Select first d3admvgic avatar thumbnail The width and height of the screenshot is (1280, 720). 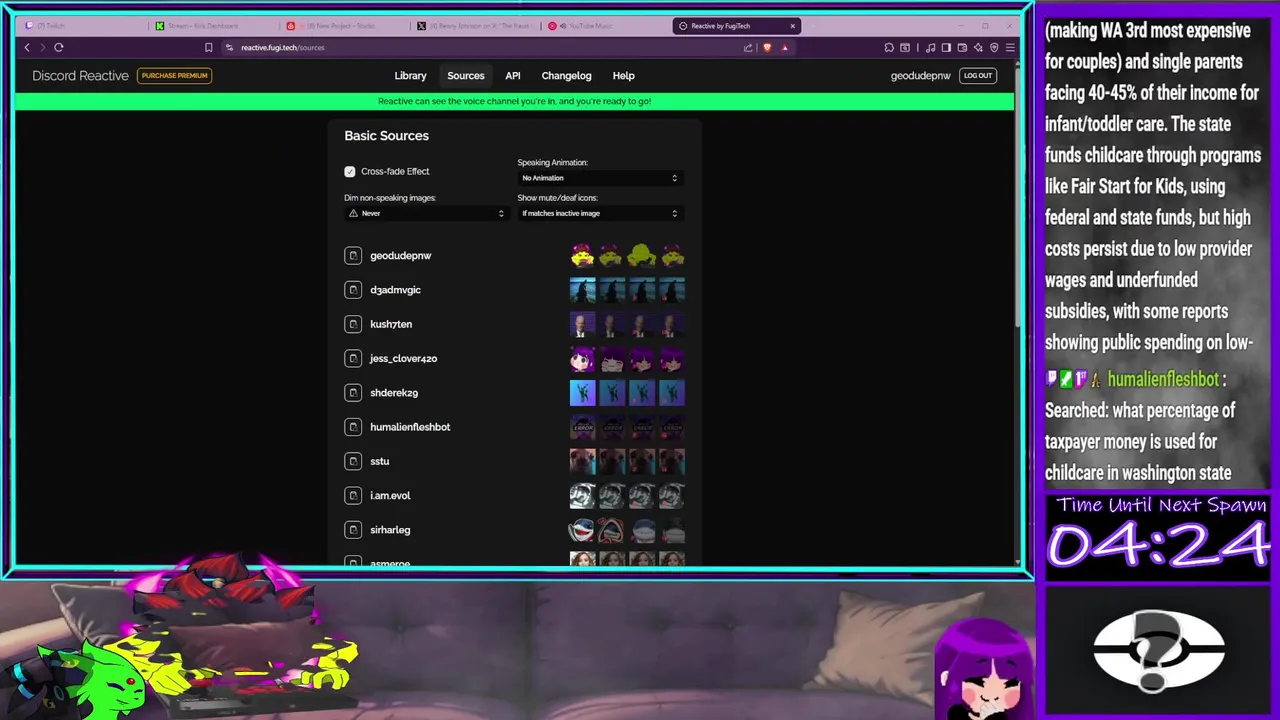pos(582,290)
